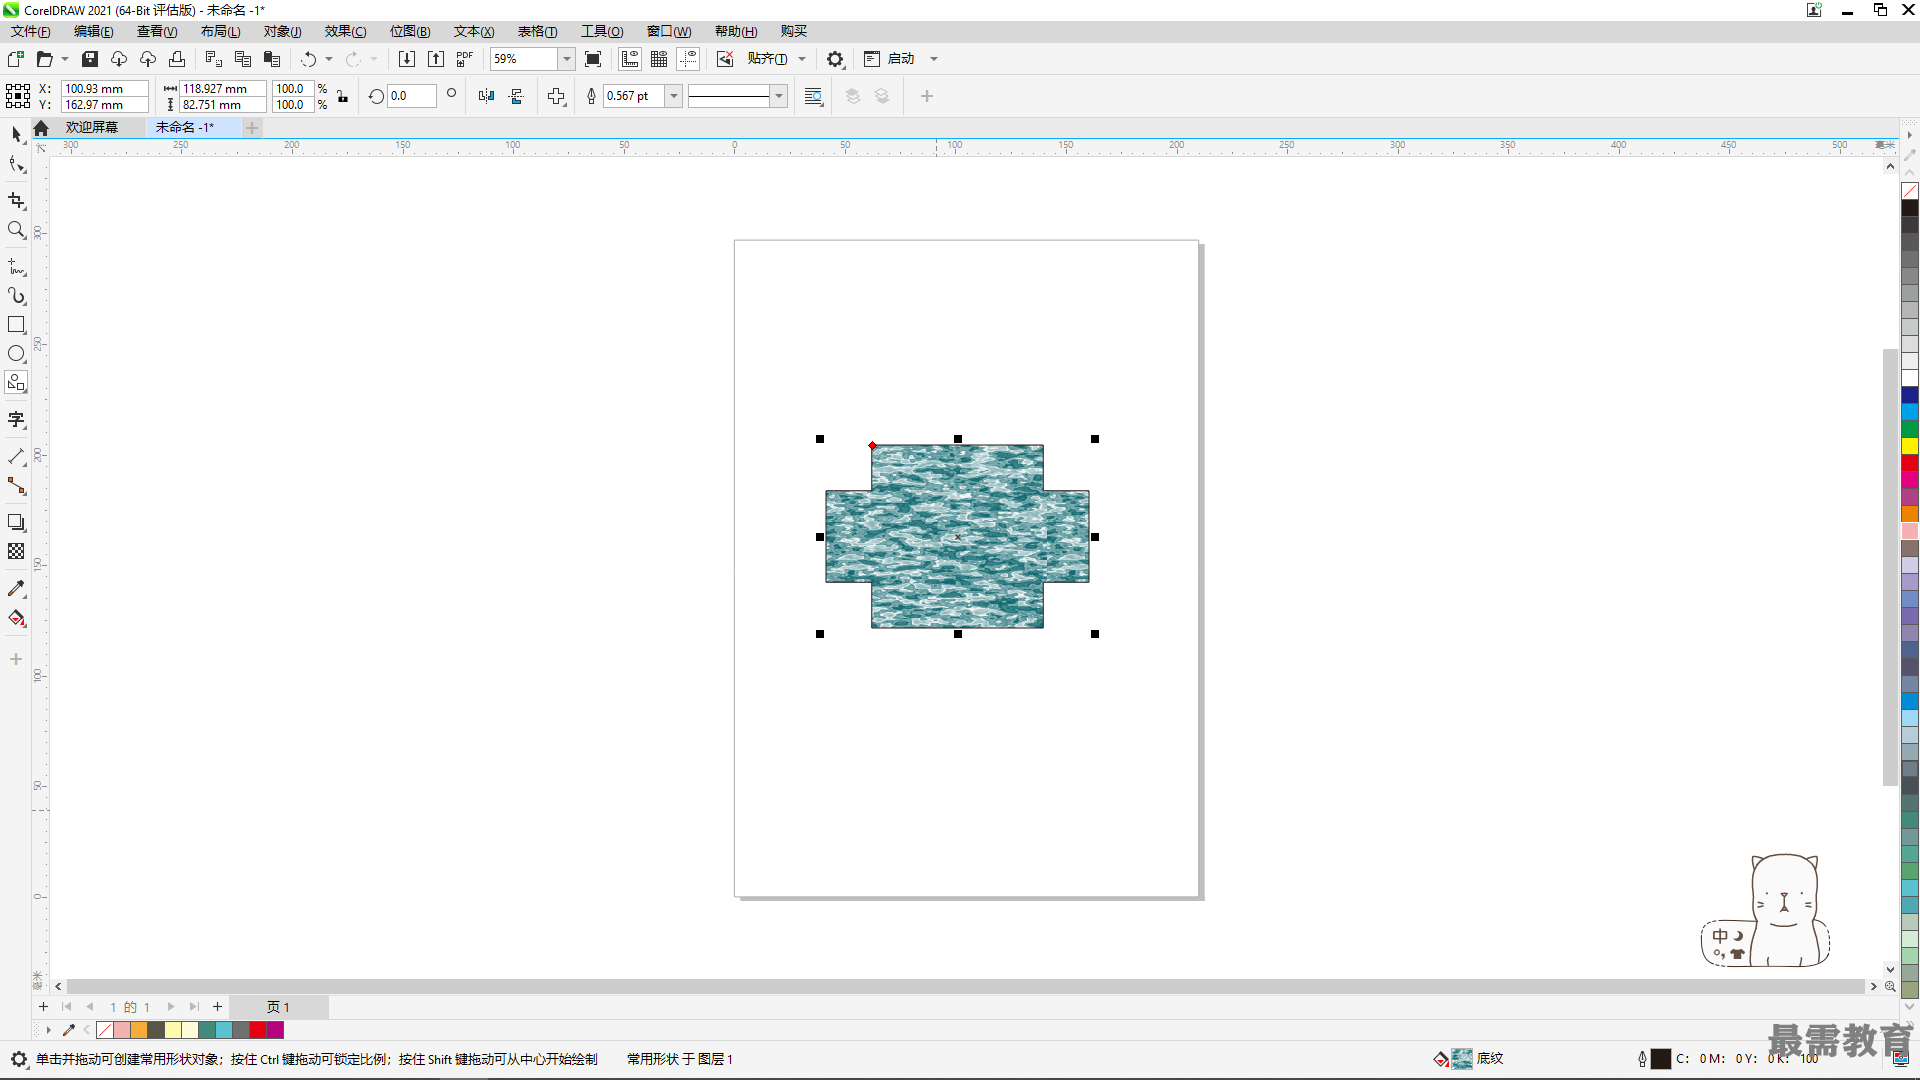Select the Transparency tool

coord(16,552)
